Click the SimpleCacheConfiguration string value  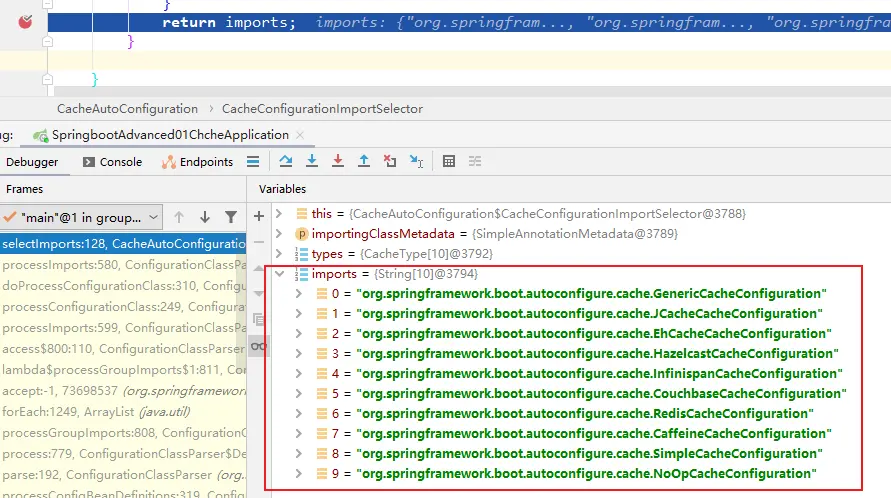click(x=589, y=454)
